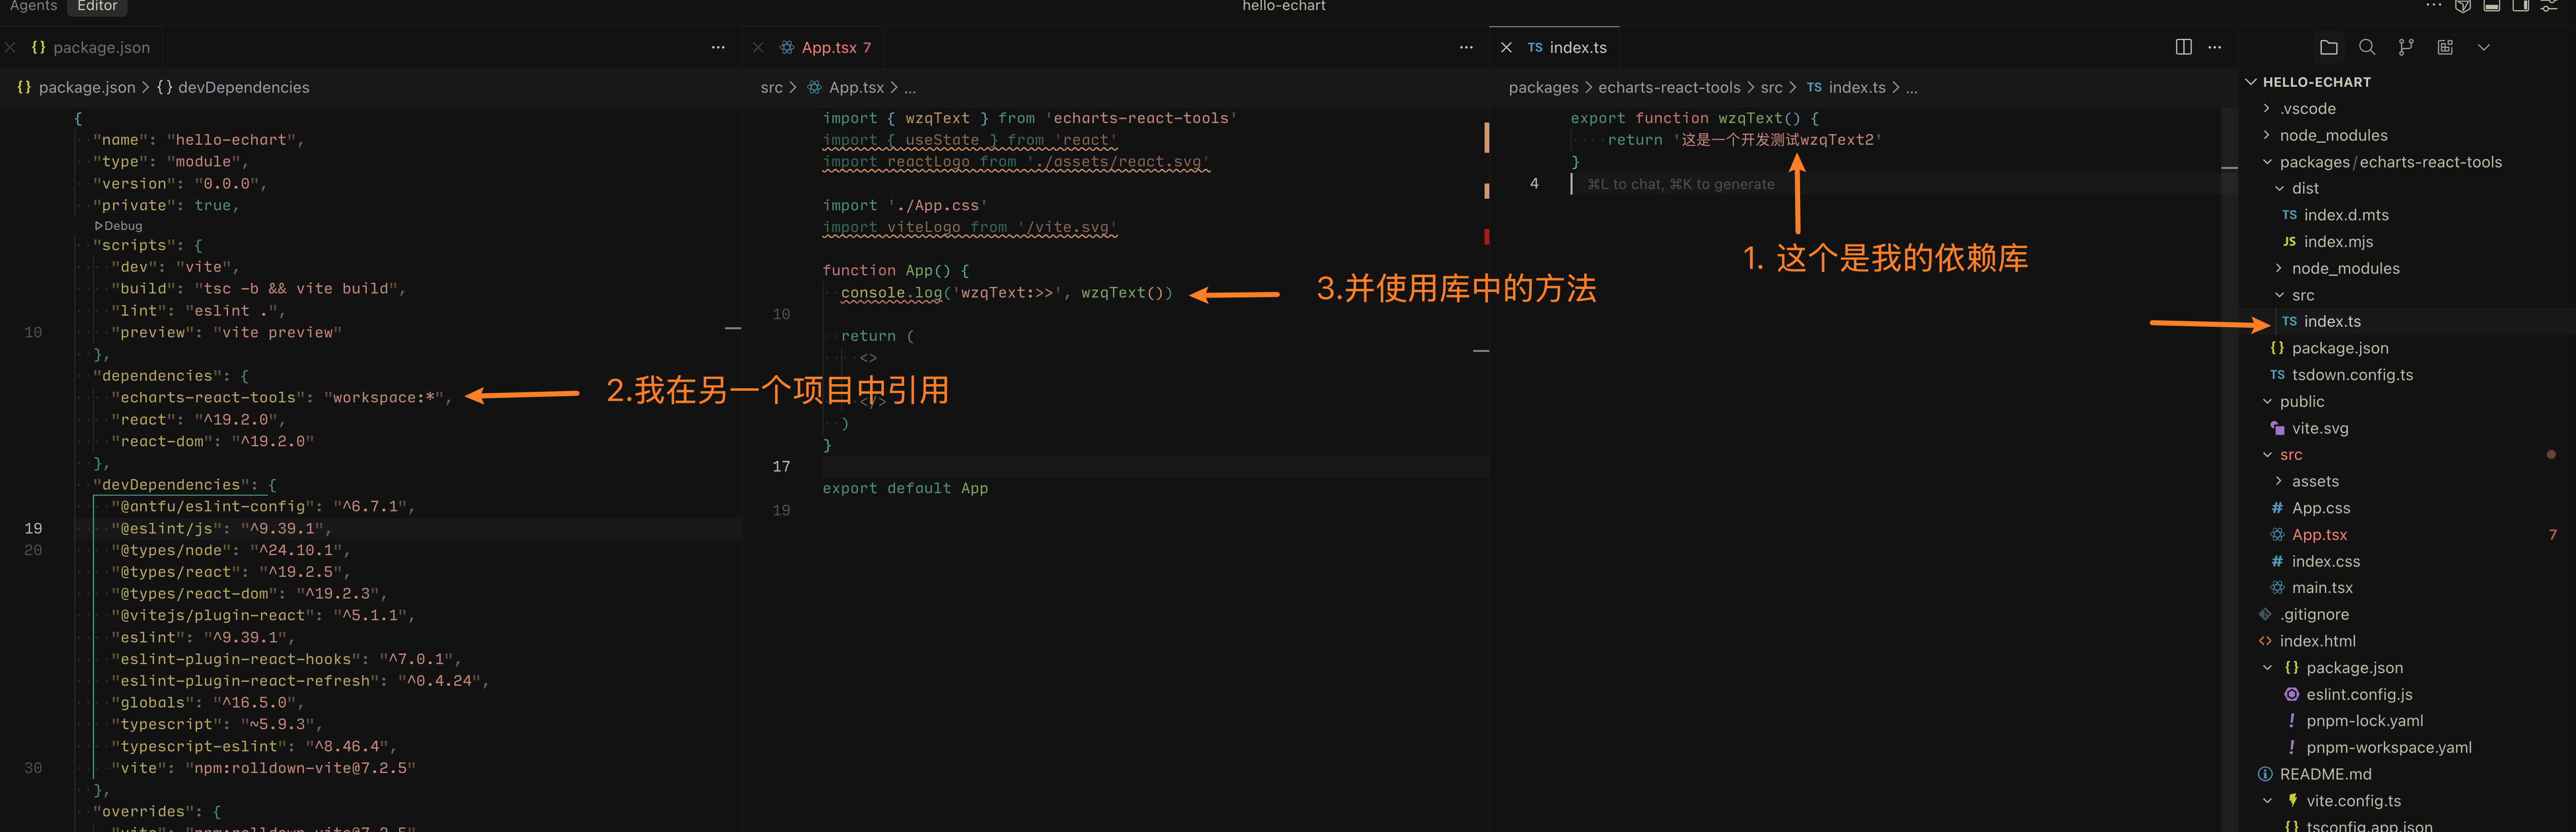
Task: Click Debug codelens above scripts
Action: (119, 226)
